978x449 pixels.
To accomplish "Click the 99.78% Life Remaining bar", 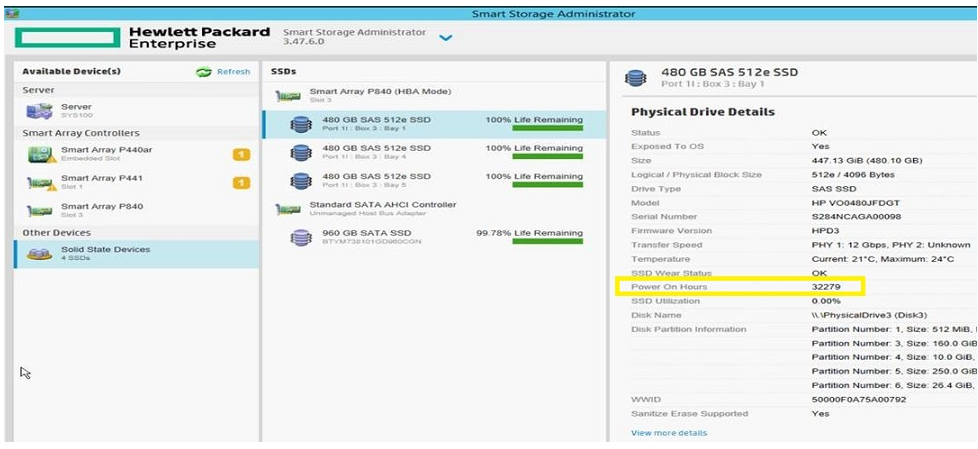I will tap(547, 242).
